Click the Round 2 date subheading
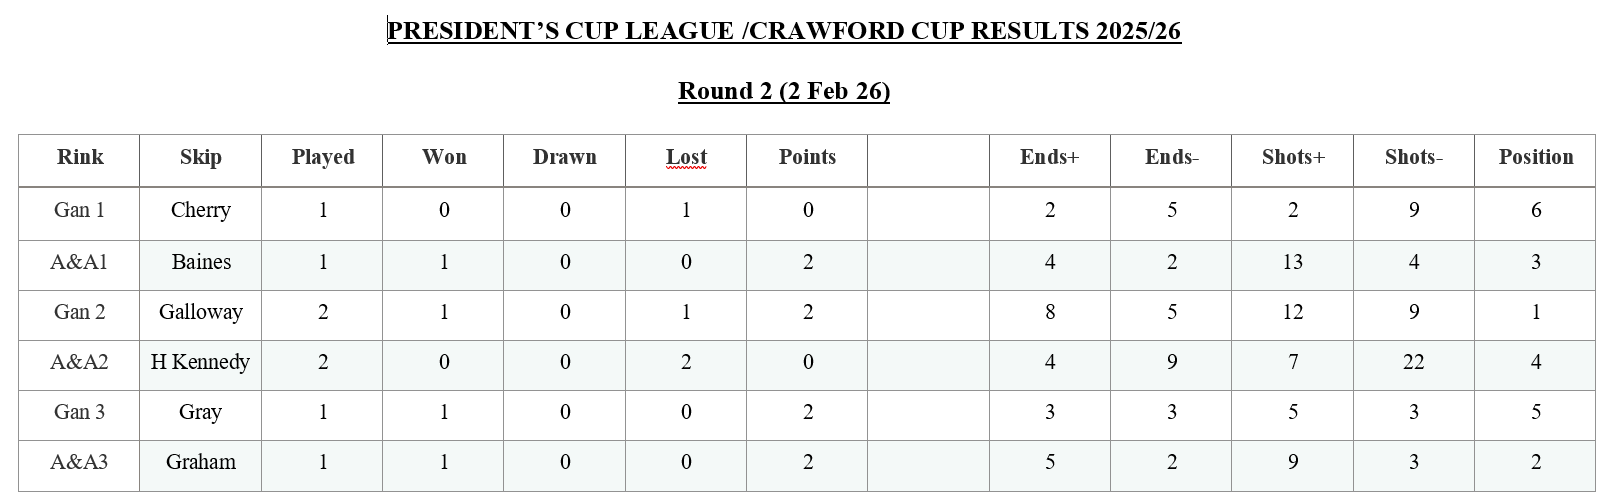Viewport: 1610px width, 499px height. point(783,91)
